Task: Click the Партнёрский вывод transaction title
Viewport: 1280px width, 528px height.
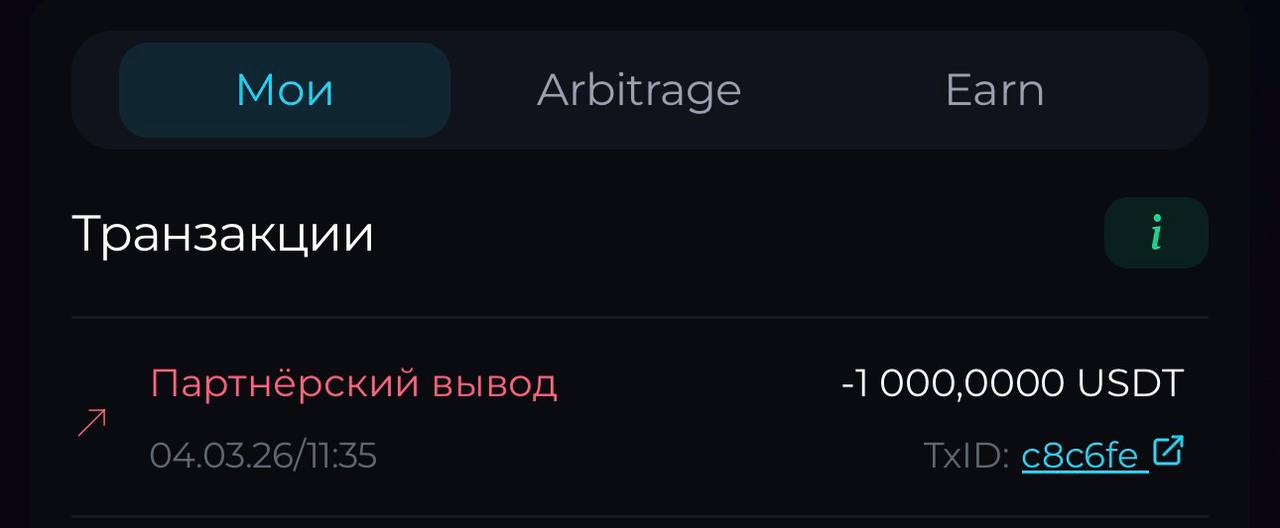Action: [x=354, y=383]
